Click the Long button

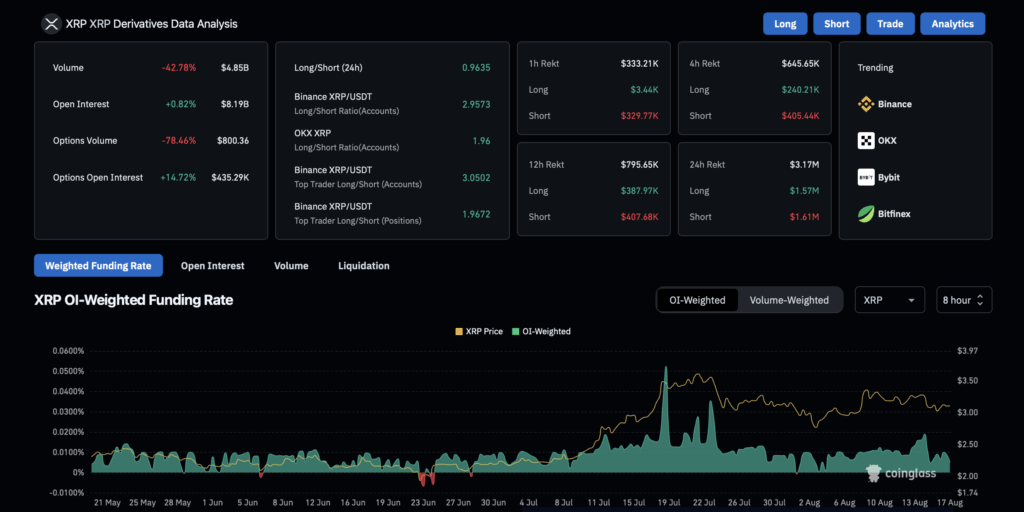785,24
